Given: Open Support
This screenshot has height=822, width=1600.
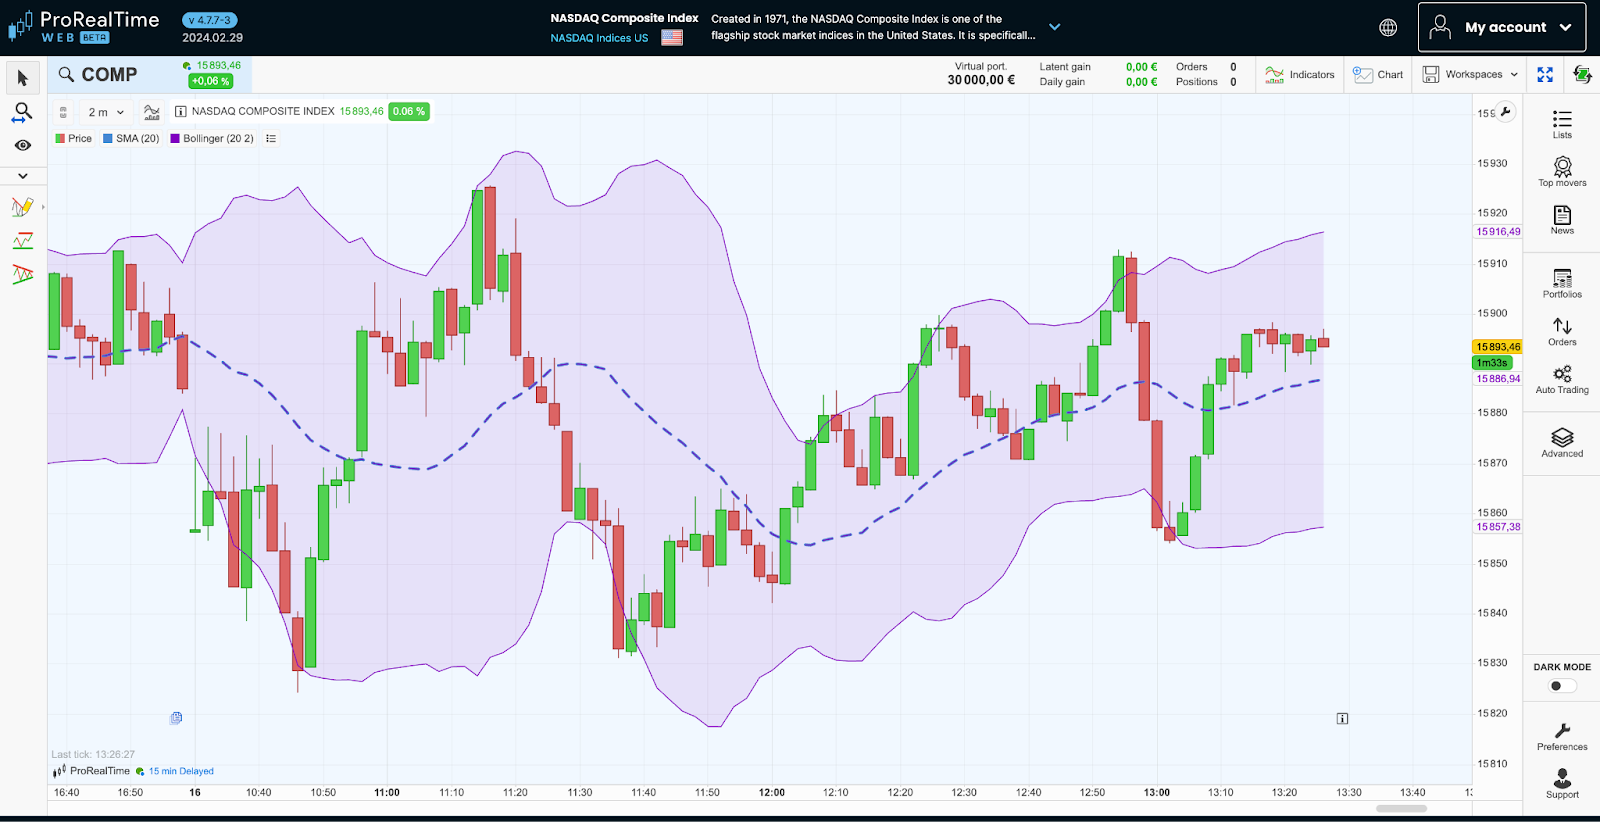Looking at the screenshot, I should coord(1562,784).
